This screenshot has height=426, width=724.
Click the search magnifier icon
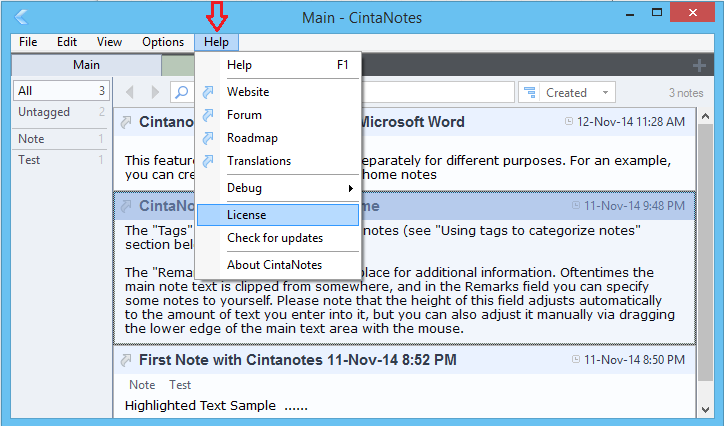[182, 92]
